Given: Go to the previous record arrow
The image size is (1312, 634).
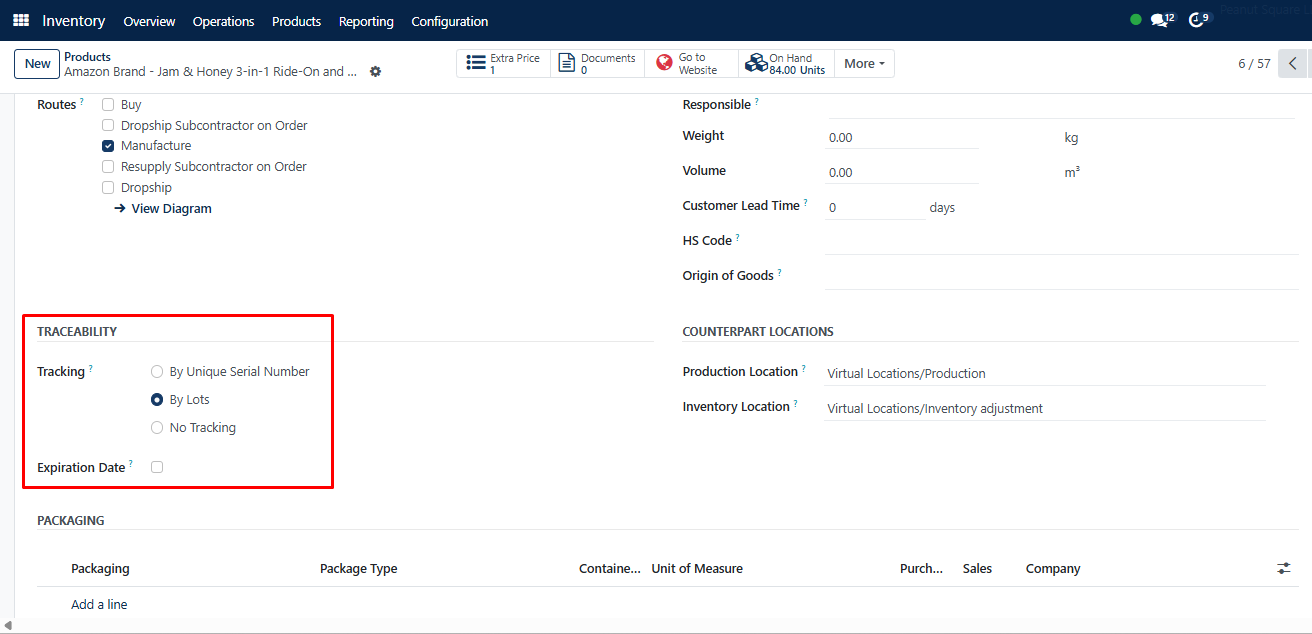Looking at the screenshot, I should [1293, 64].
